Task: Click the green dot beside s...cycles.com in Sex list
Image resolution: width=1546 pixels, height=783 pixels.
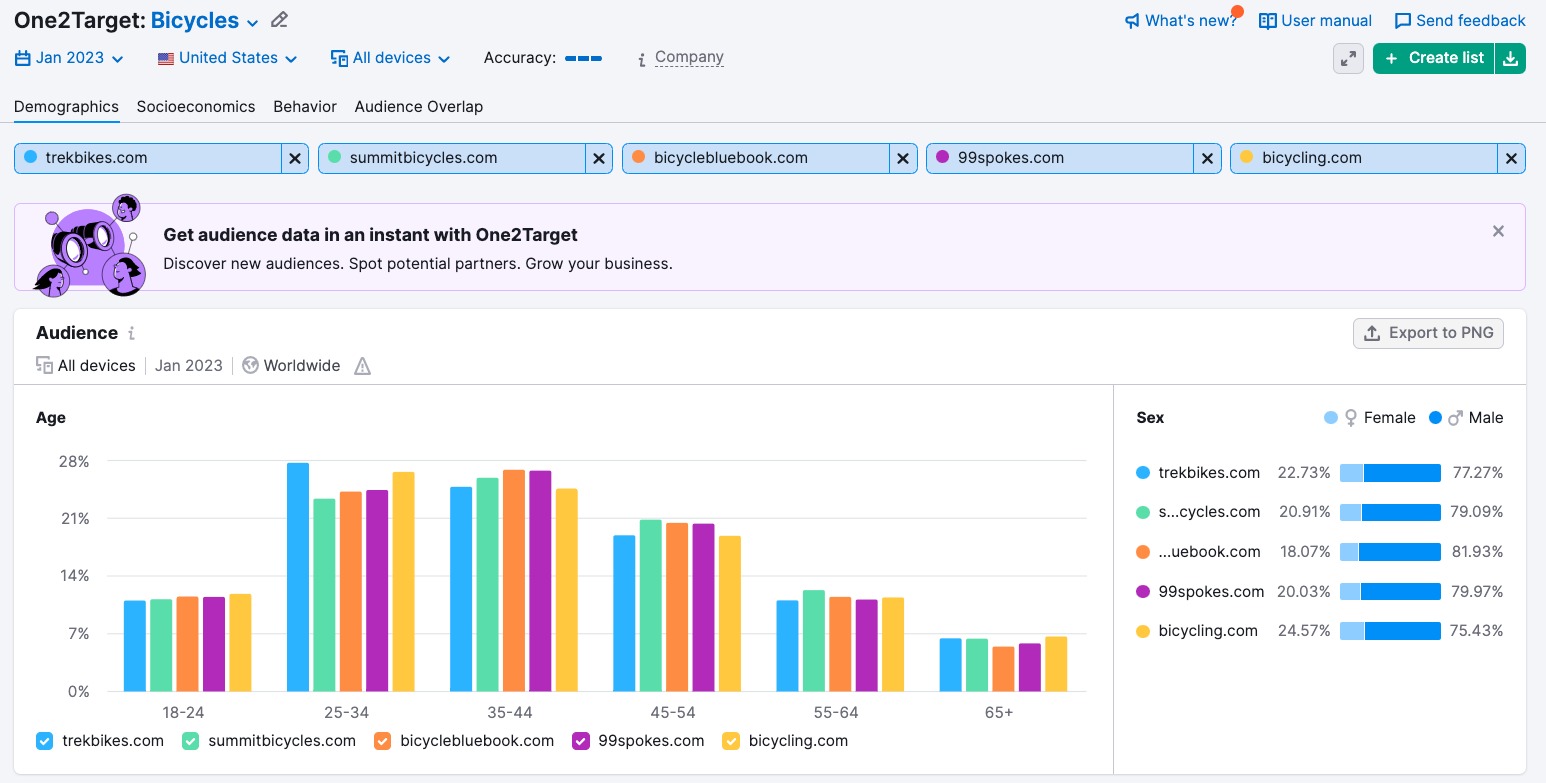Action: 1144,512
